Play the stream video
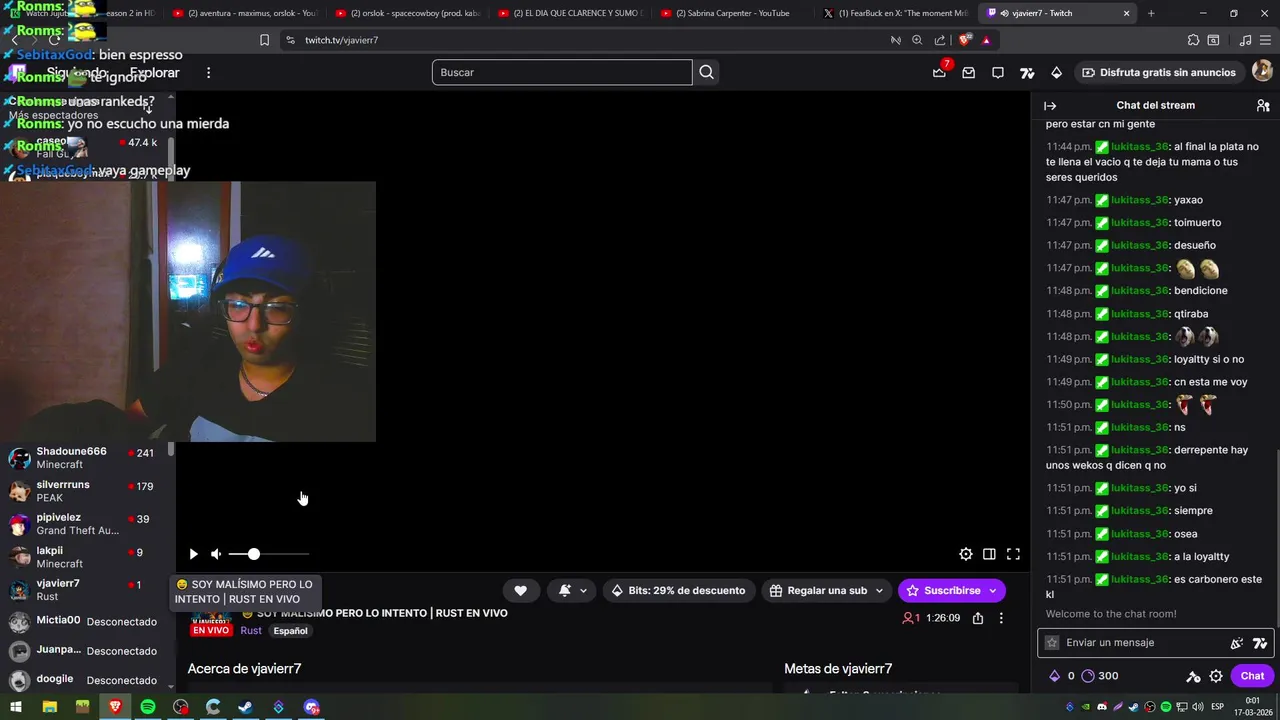This screenshot has width=1280, height=720. pos(193,554)
